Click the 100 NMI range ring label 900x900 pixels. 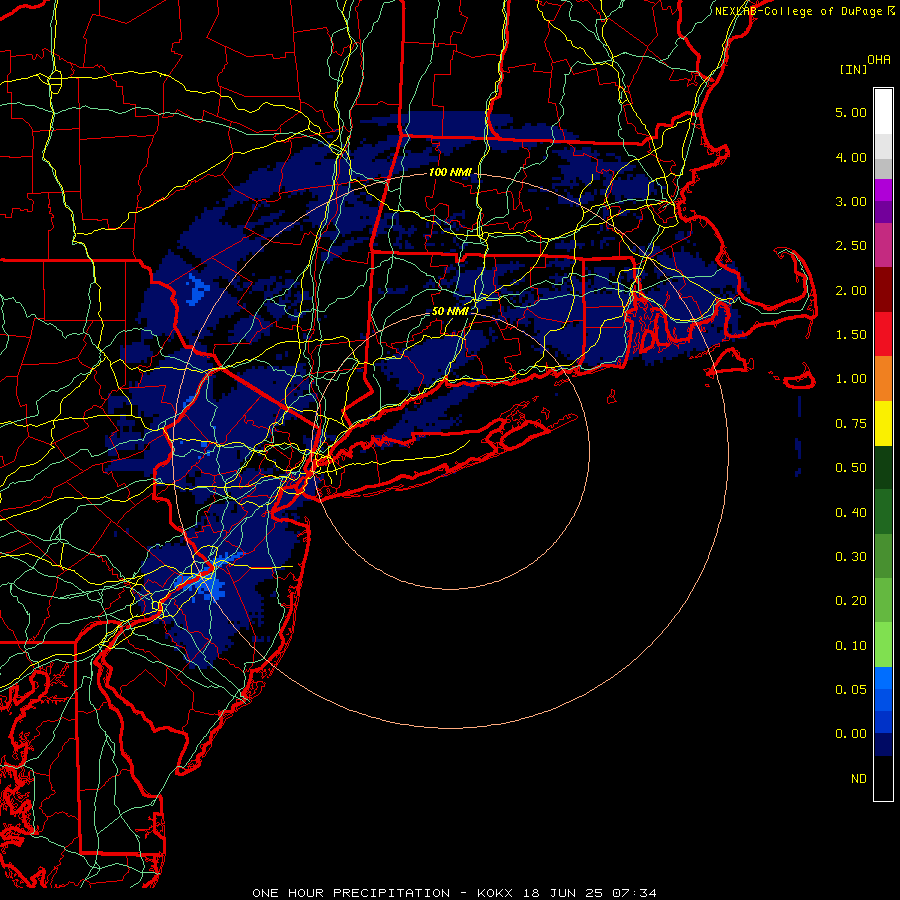pyautogui.click(x=450, y=172)
